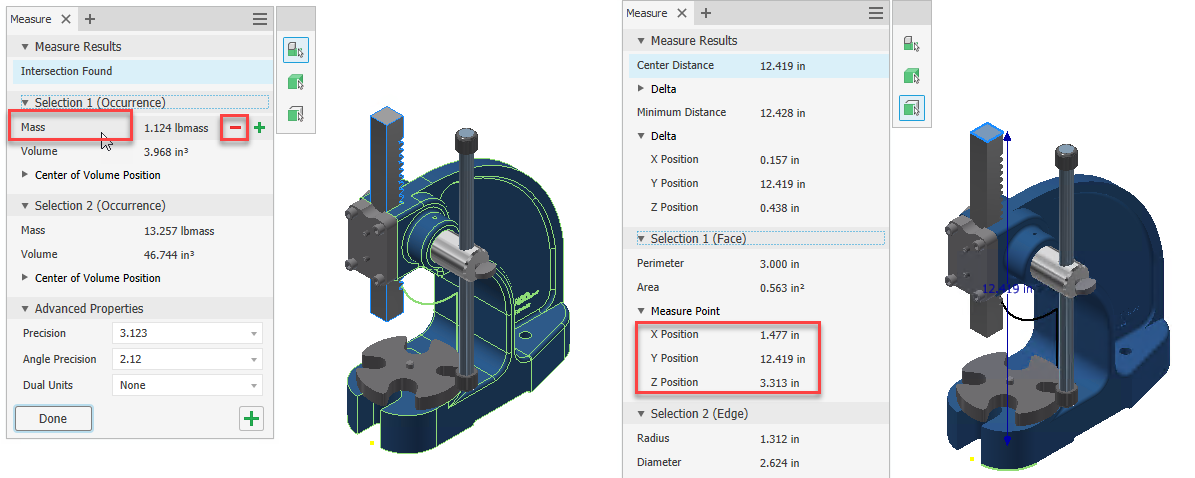This screenshot has height=478, width=1195.
Task: Open the Precision dropdown showing 3.123
Action: pyautogui.click(x=187, y=333)
